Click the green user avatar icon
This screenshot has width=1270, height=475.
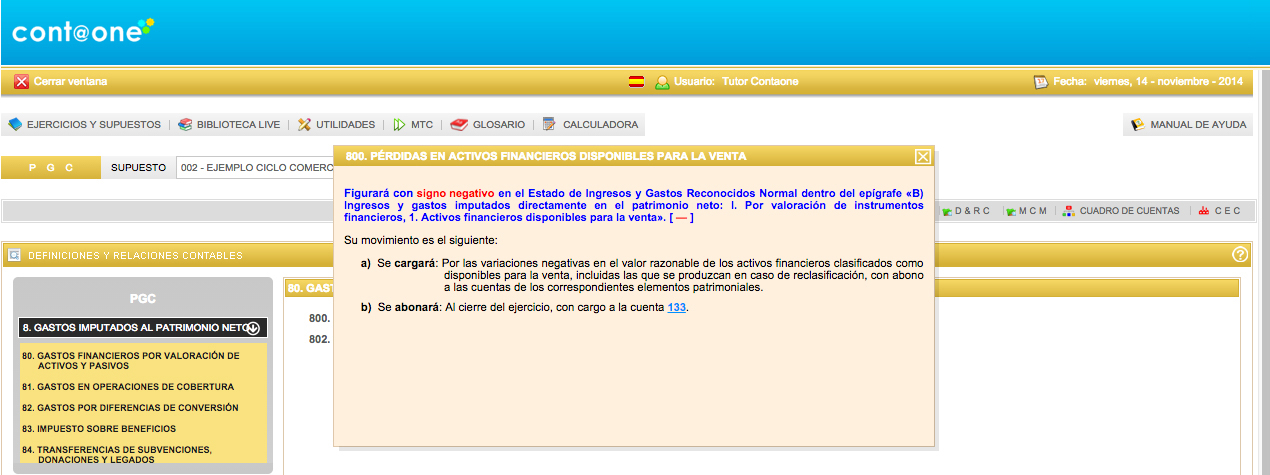pyautogui.click(x=662, y=82)
